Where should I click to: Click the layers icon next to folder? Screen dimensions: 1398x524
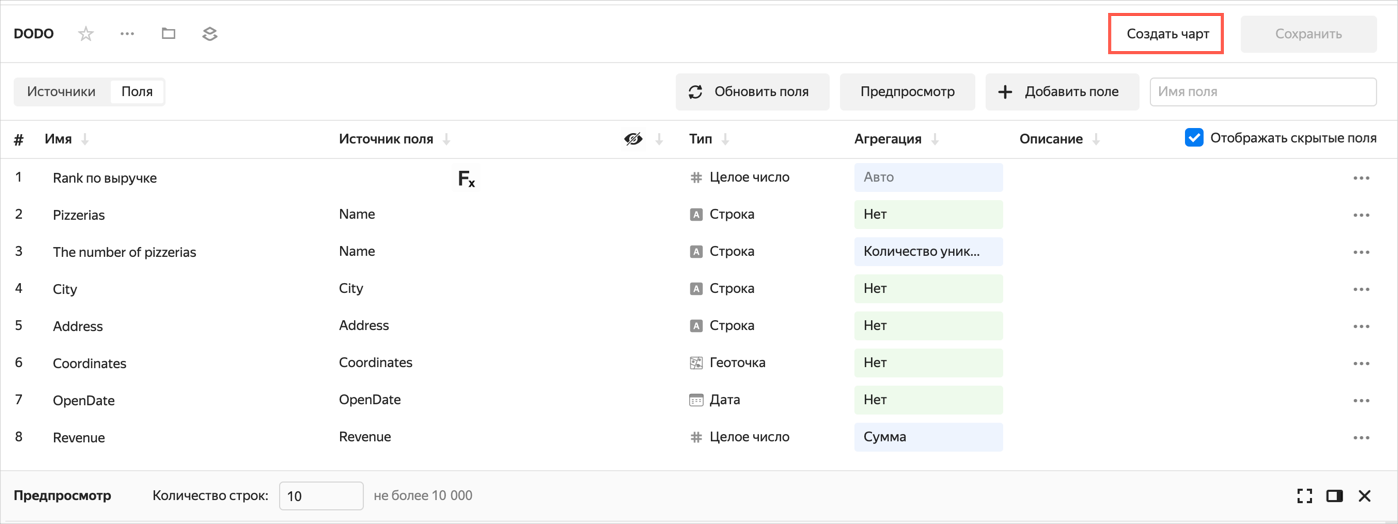[x=209, y=34]
